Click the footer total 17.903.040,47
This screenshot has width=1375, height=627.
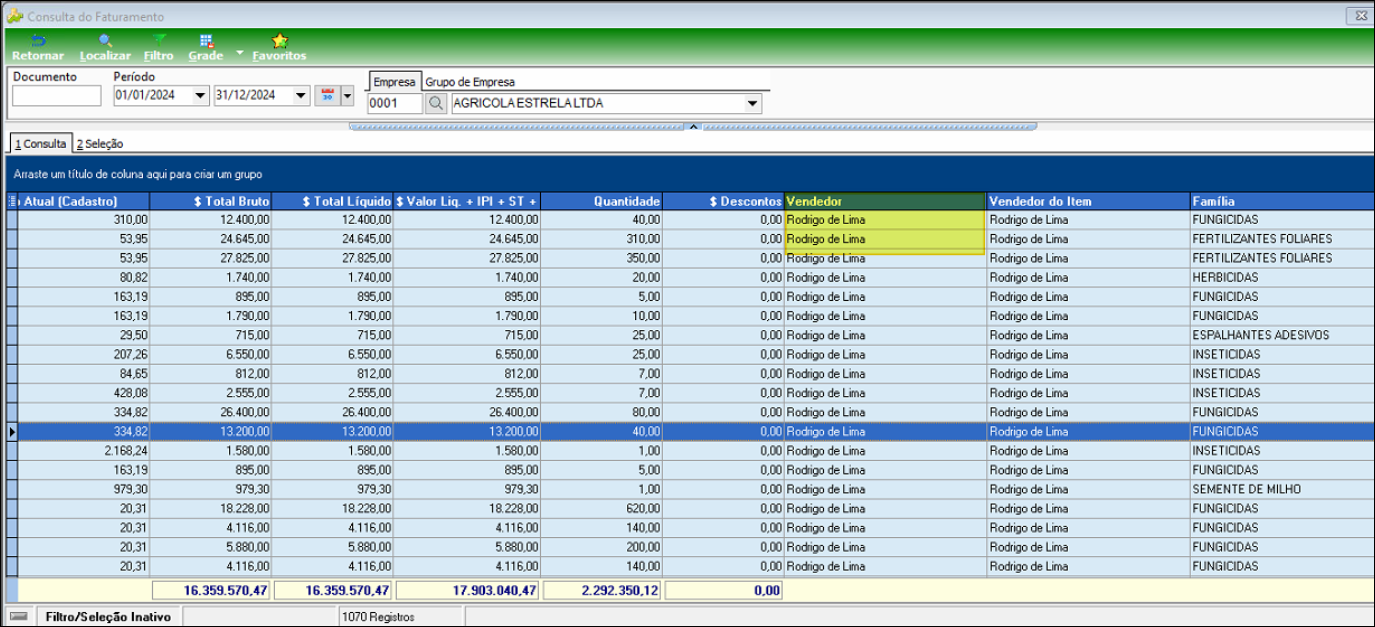point(467,591)
